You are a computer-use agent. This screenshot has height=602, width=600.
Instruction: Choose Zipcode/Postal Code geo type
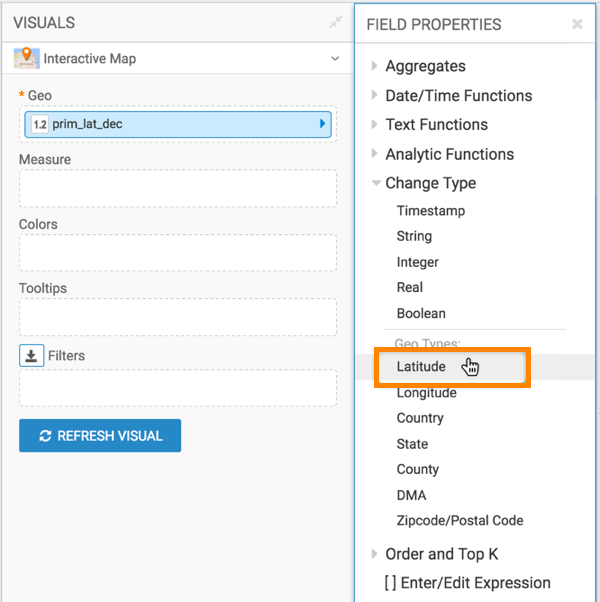click(x=459, y=520)
